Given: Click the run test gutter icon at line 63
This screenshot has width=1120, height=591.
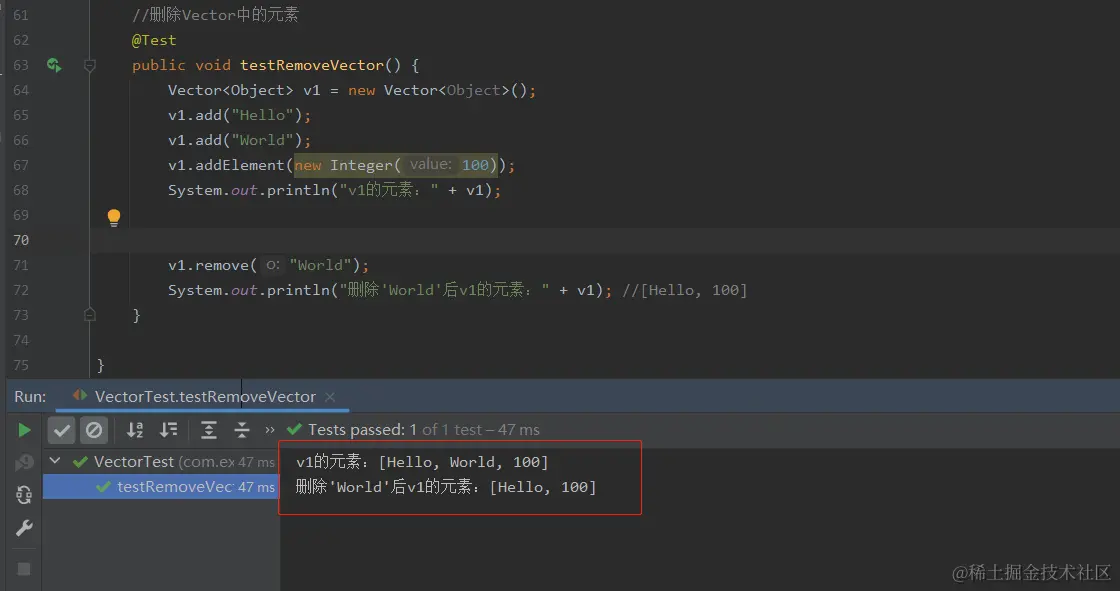Looking at the screenshot, I should tap(54, 65).
